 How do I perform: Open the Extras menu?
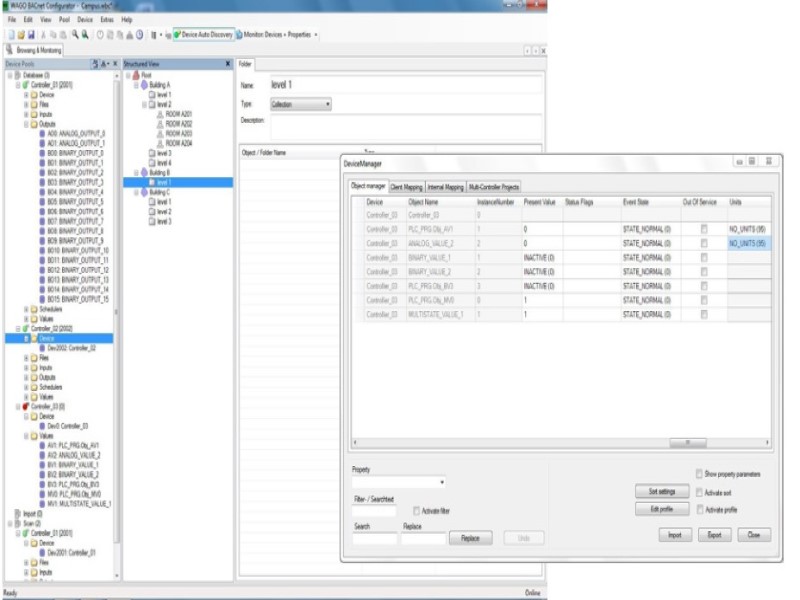pos(107,19)
